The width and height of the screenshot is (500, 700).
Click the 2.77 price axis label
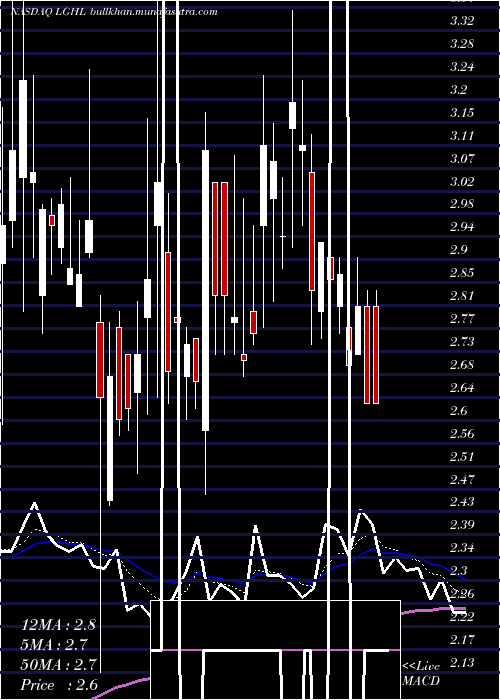click(x=462, y=319)
